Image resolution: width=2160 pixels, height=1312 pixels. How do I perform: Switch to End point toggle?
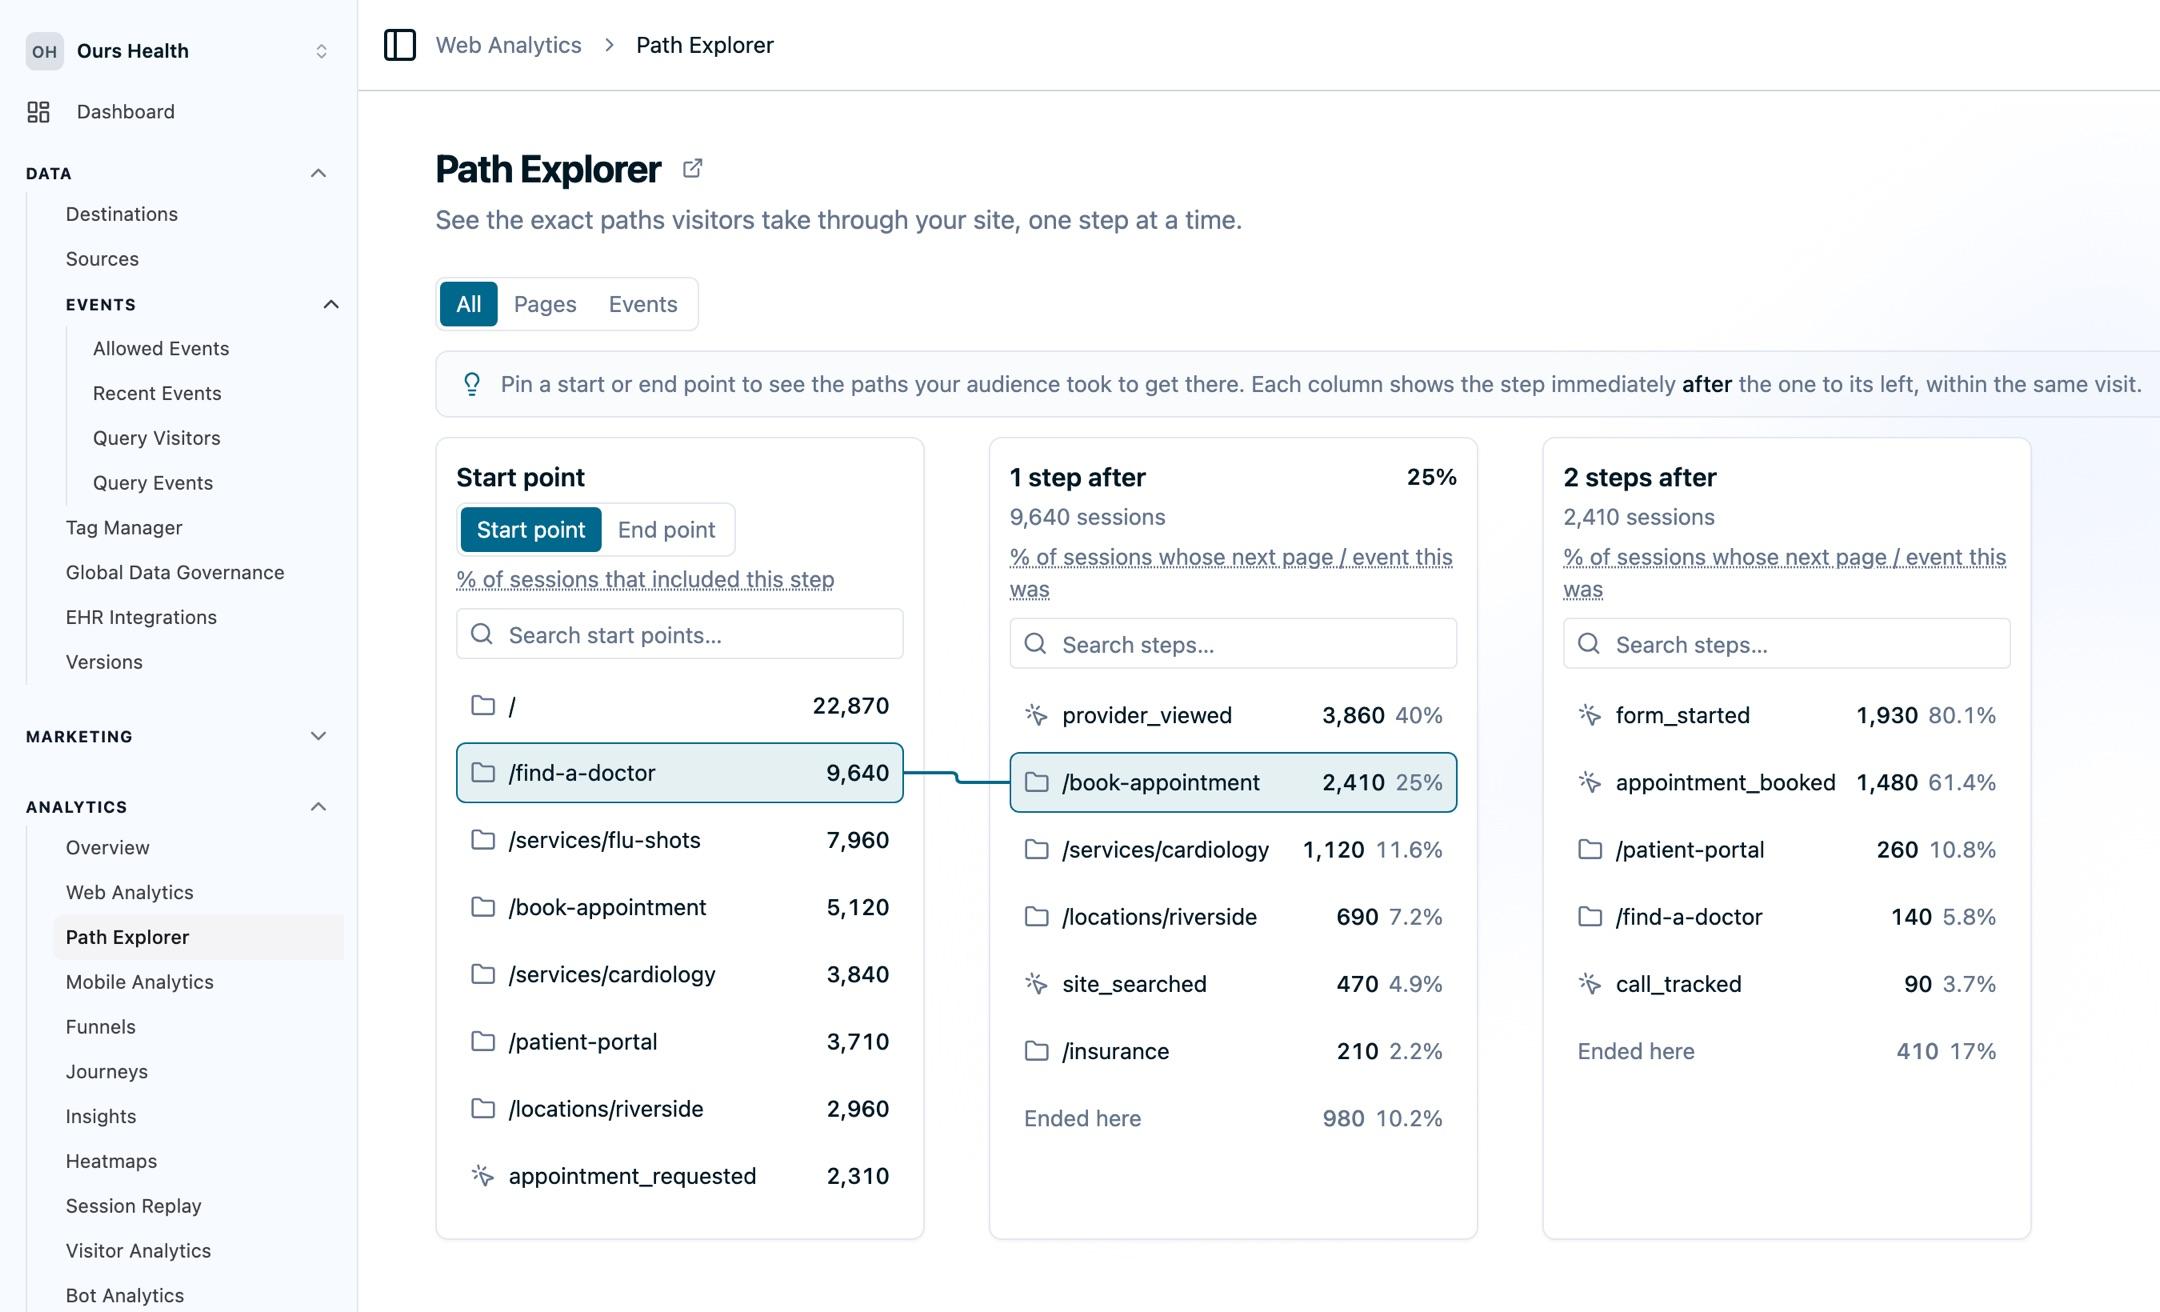coord(666,529)
